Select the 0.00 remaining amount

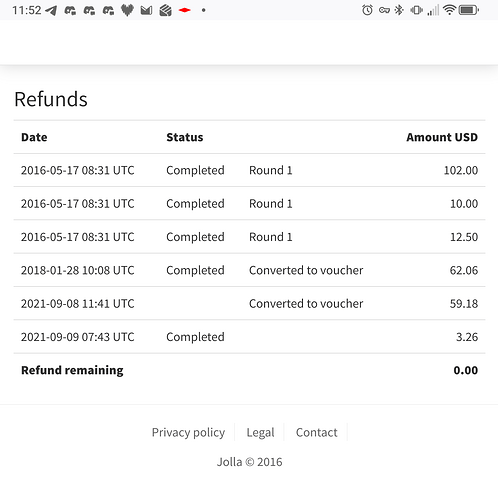click(x=466, y=370)
